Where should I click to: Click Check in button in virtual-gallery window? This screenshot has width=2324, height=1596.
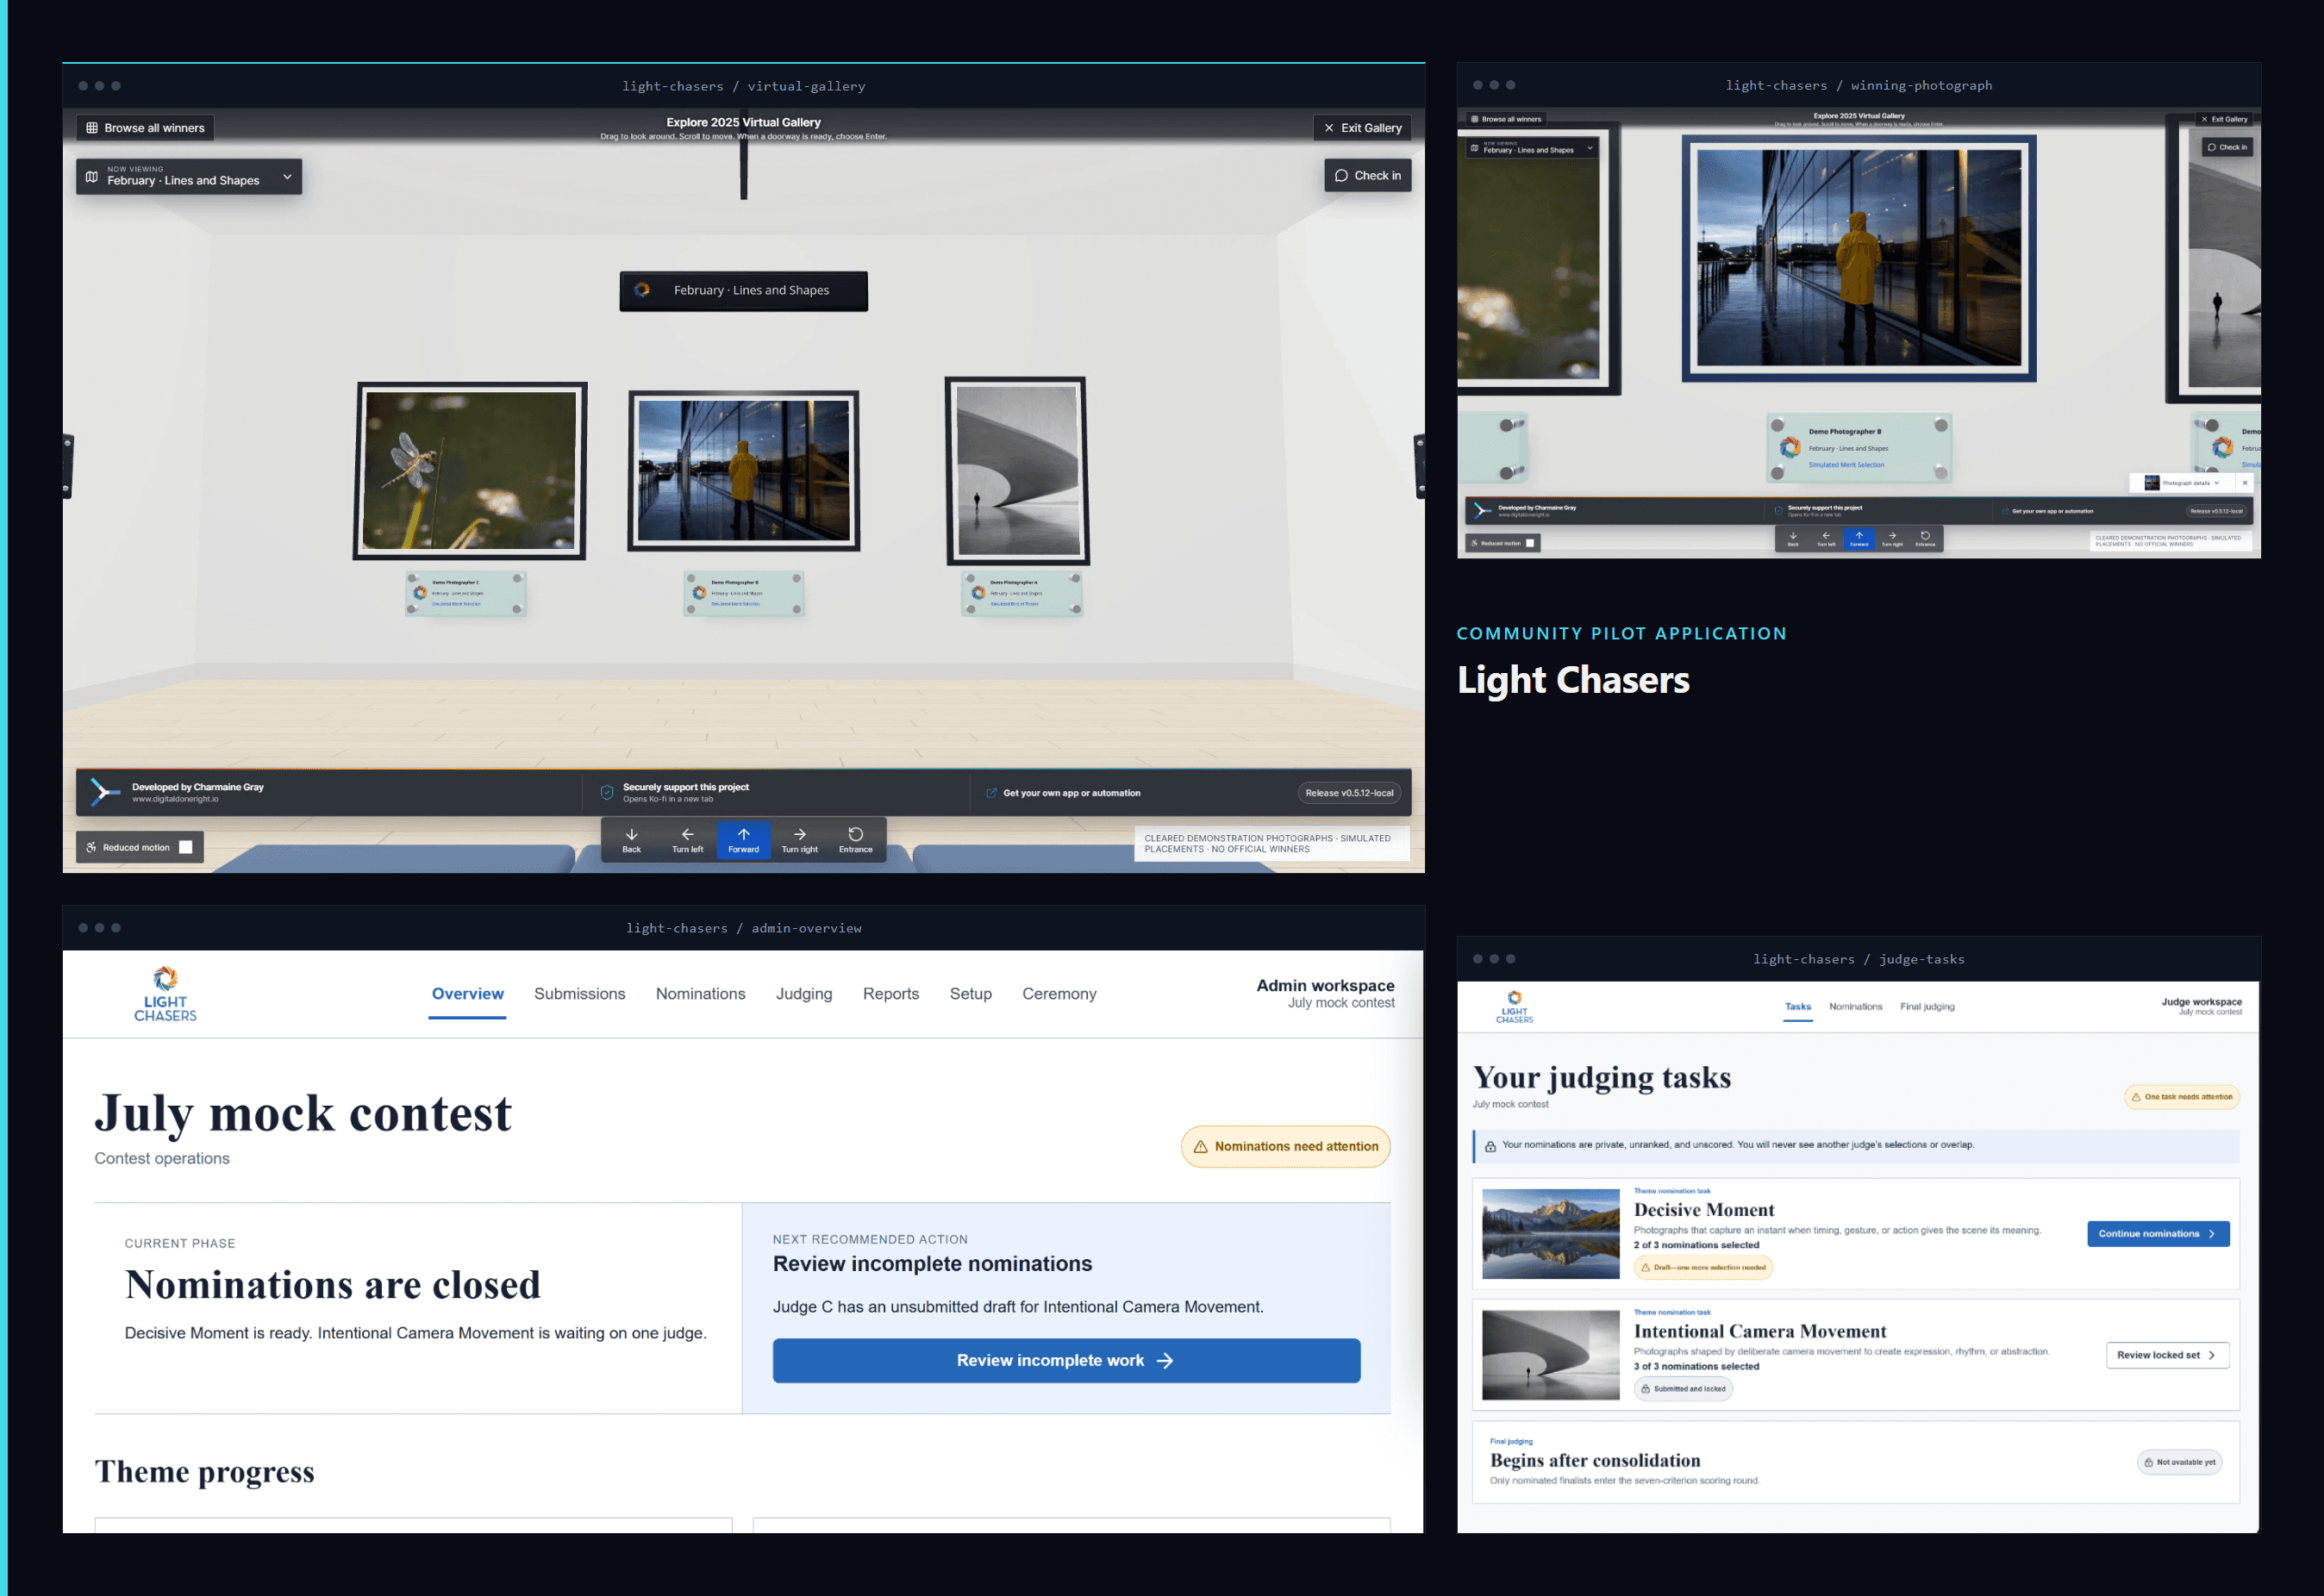pos(1367,176)
